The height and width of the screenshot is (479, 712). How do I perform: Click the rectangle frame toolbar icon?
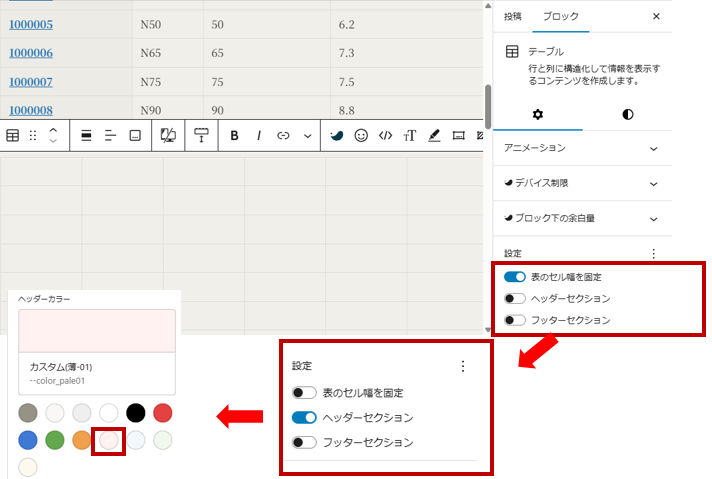tap(459, 135)
